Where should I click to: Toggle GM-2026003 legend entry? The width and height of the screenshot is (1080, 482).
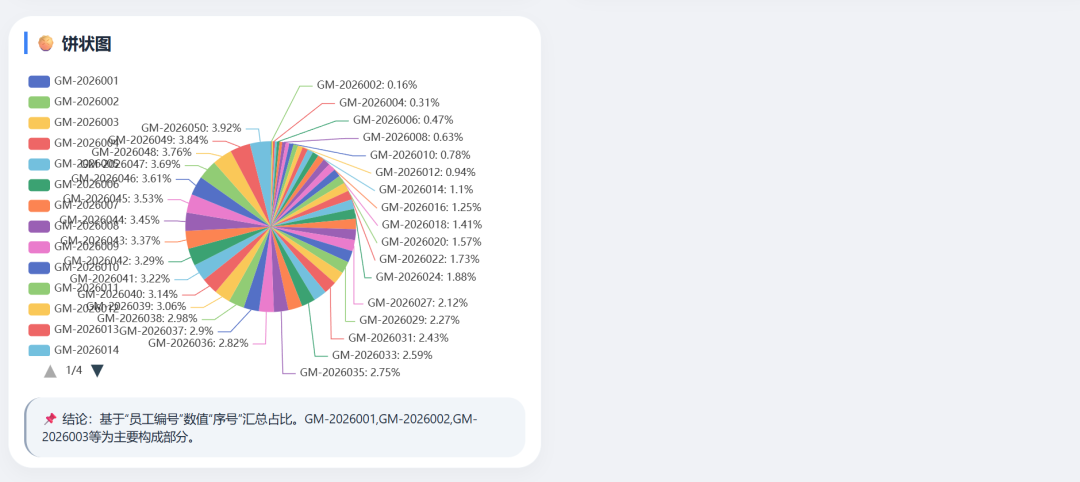(x=74, y=123)
